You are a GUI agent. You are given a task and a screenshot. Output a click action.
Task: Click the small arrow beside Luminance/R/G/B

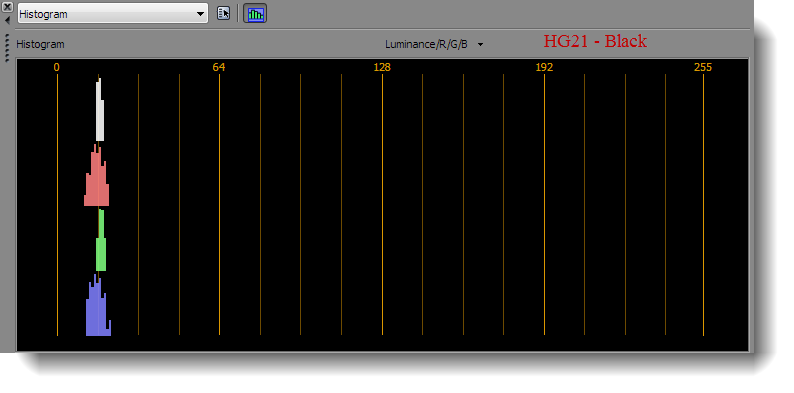(x=481, y=45)
